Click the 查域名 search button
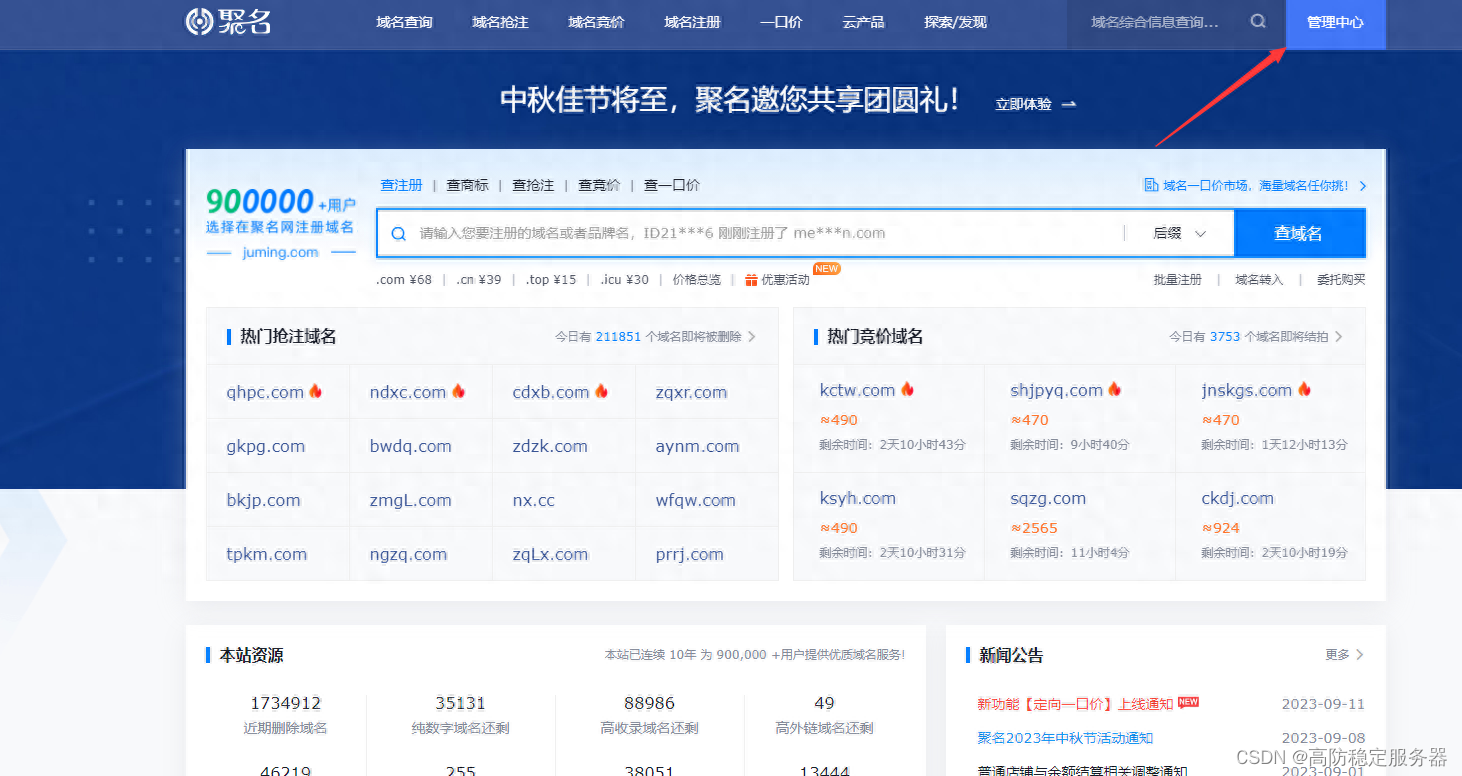 click(x=1299, y=233)
